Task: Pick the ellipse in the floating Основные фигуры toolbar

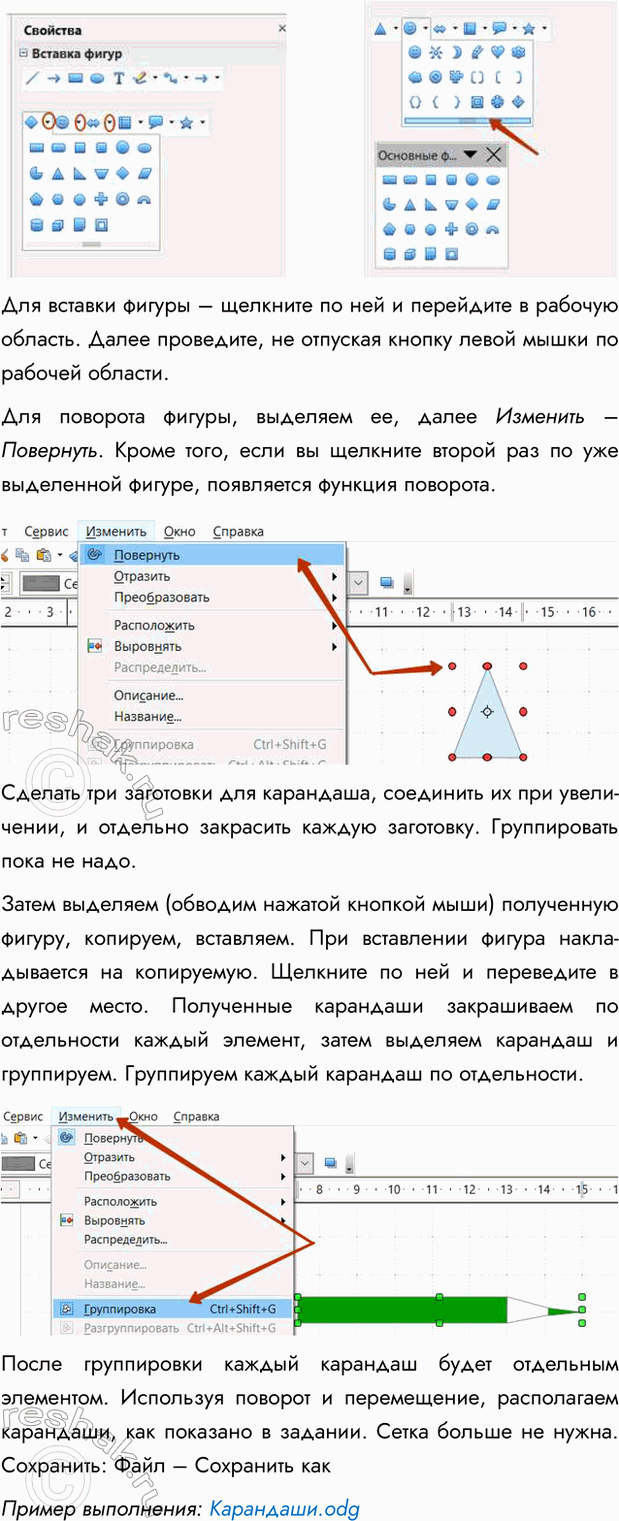Action: coord(492,179)
